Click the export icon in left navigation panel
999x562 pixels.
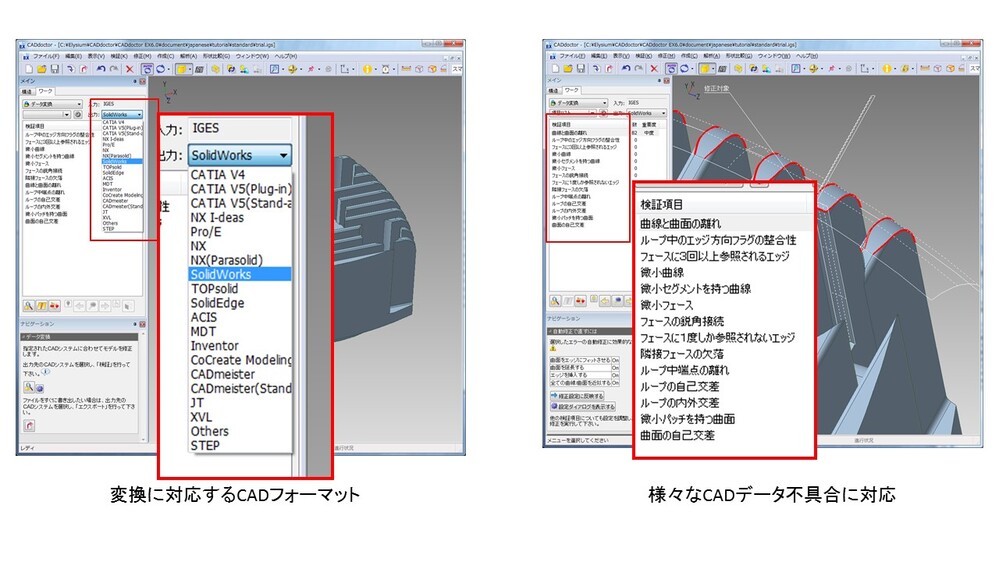click(x=29, y=425)
